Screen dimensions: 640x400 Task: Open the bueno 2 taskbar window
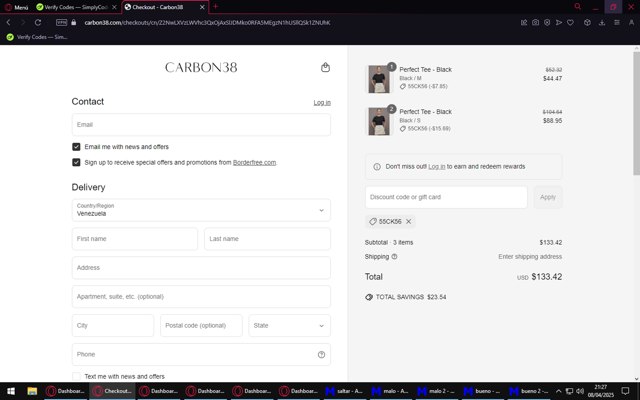coord(530,391)
